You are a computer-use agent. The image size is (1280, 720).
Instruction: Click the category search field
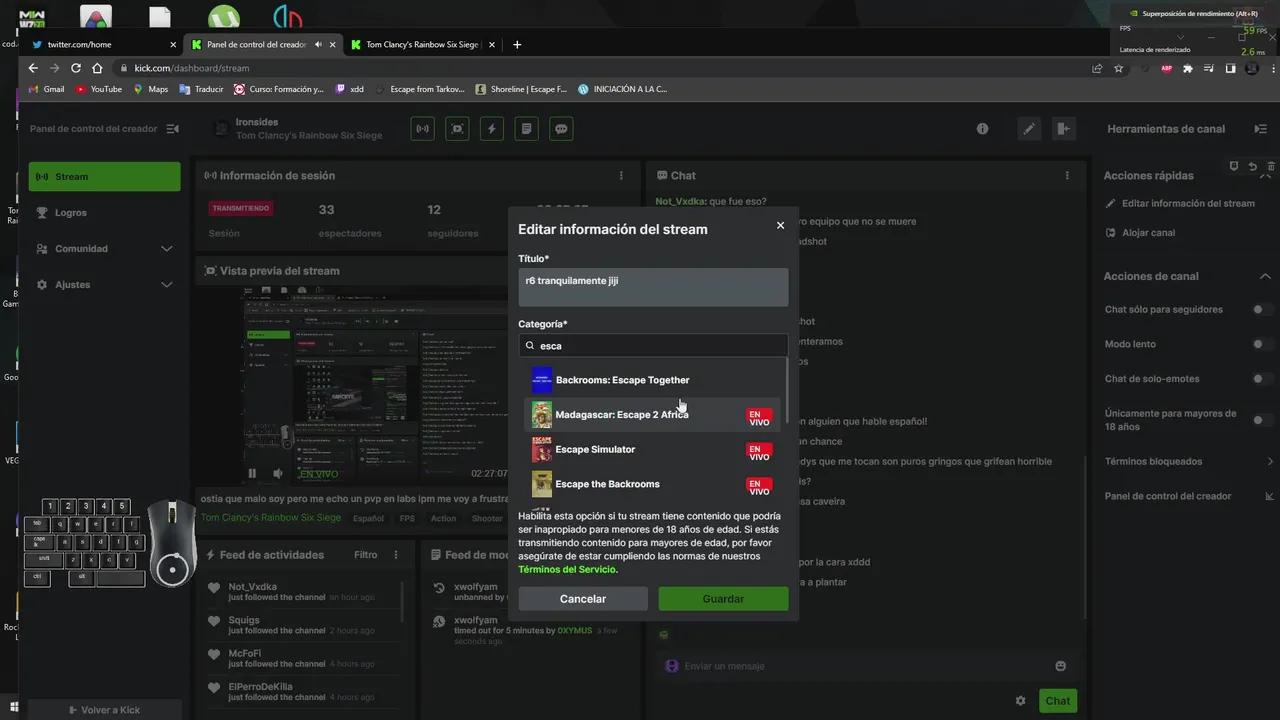coord(653,346)
